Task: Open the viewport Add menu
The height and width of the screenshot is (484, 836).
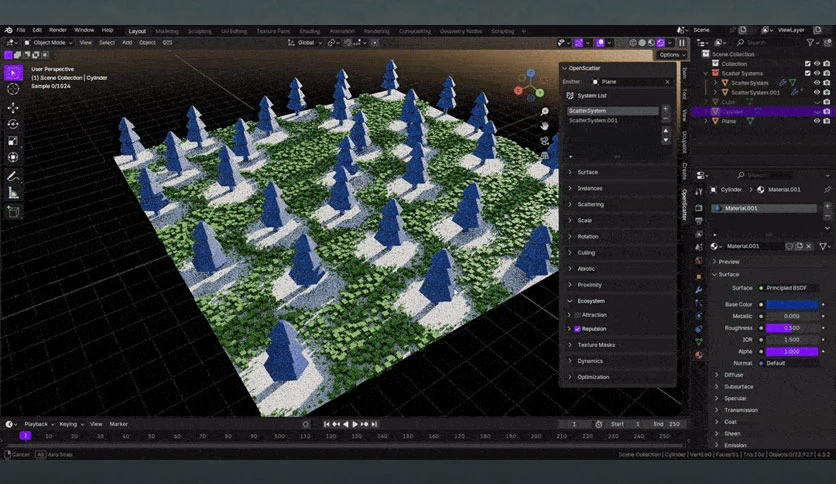Action: click(127, 43)
